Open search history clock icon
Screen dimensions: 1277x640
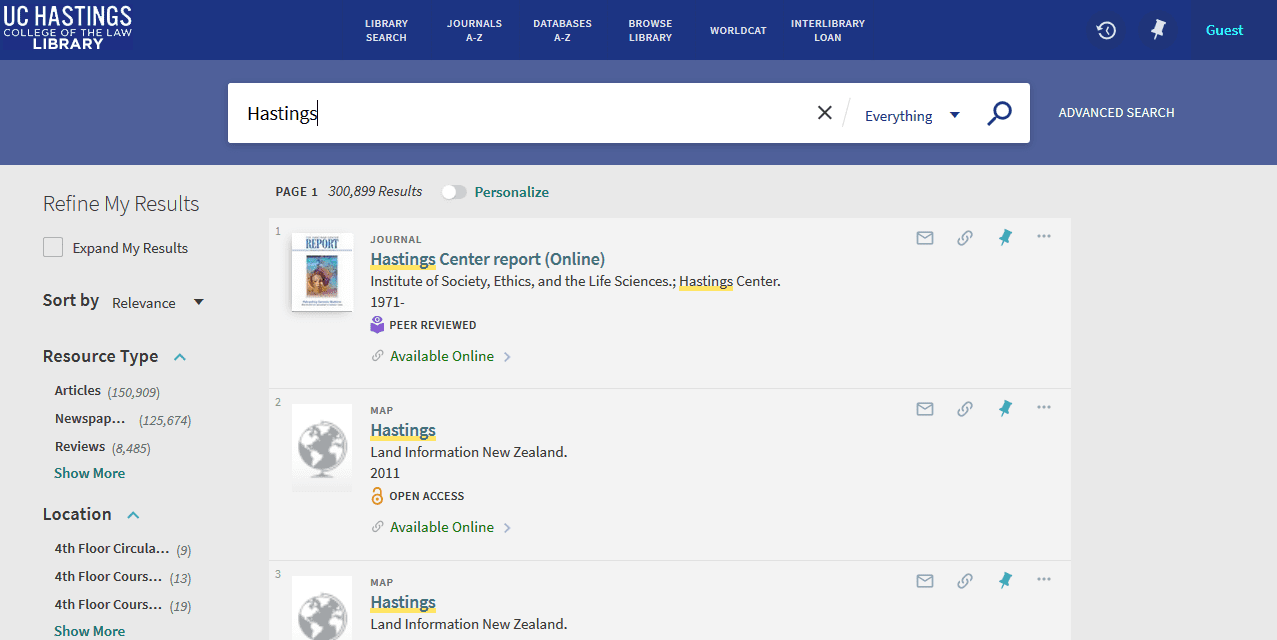point(1106,30)
